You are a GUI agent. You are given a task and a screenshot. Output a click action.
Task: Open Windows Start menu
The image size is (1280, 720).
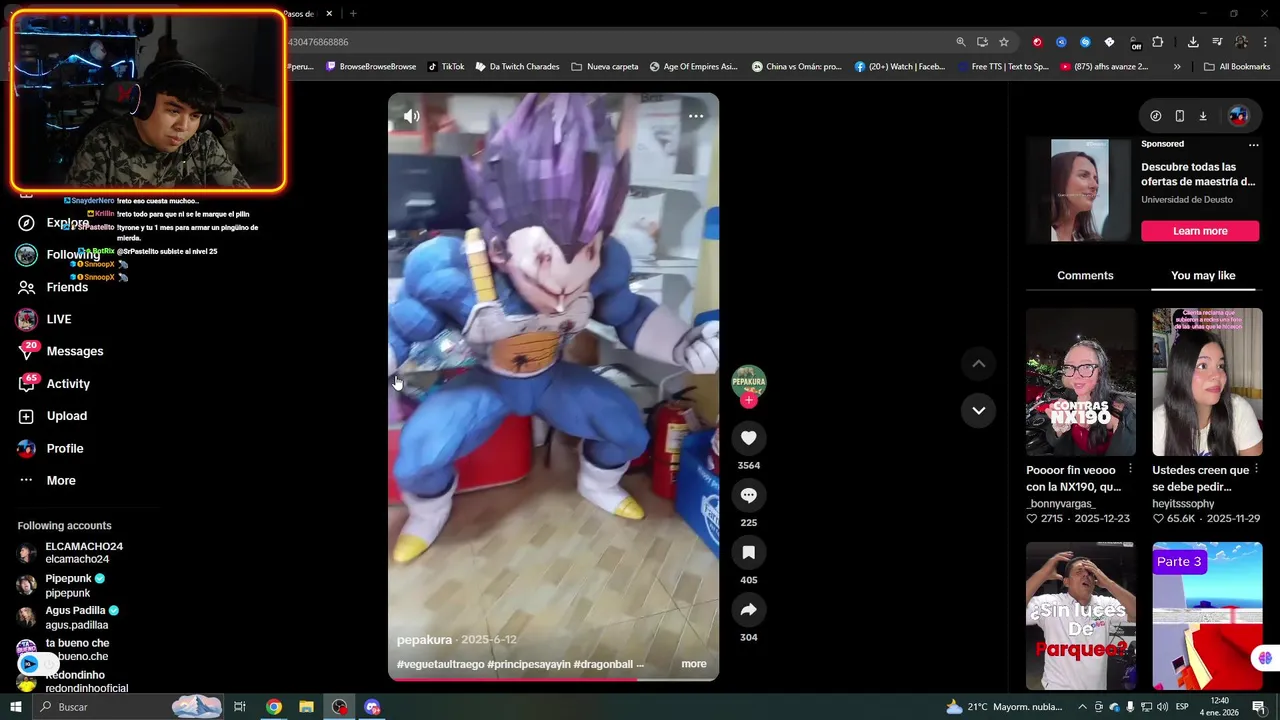[15, 707]
